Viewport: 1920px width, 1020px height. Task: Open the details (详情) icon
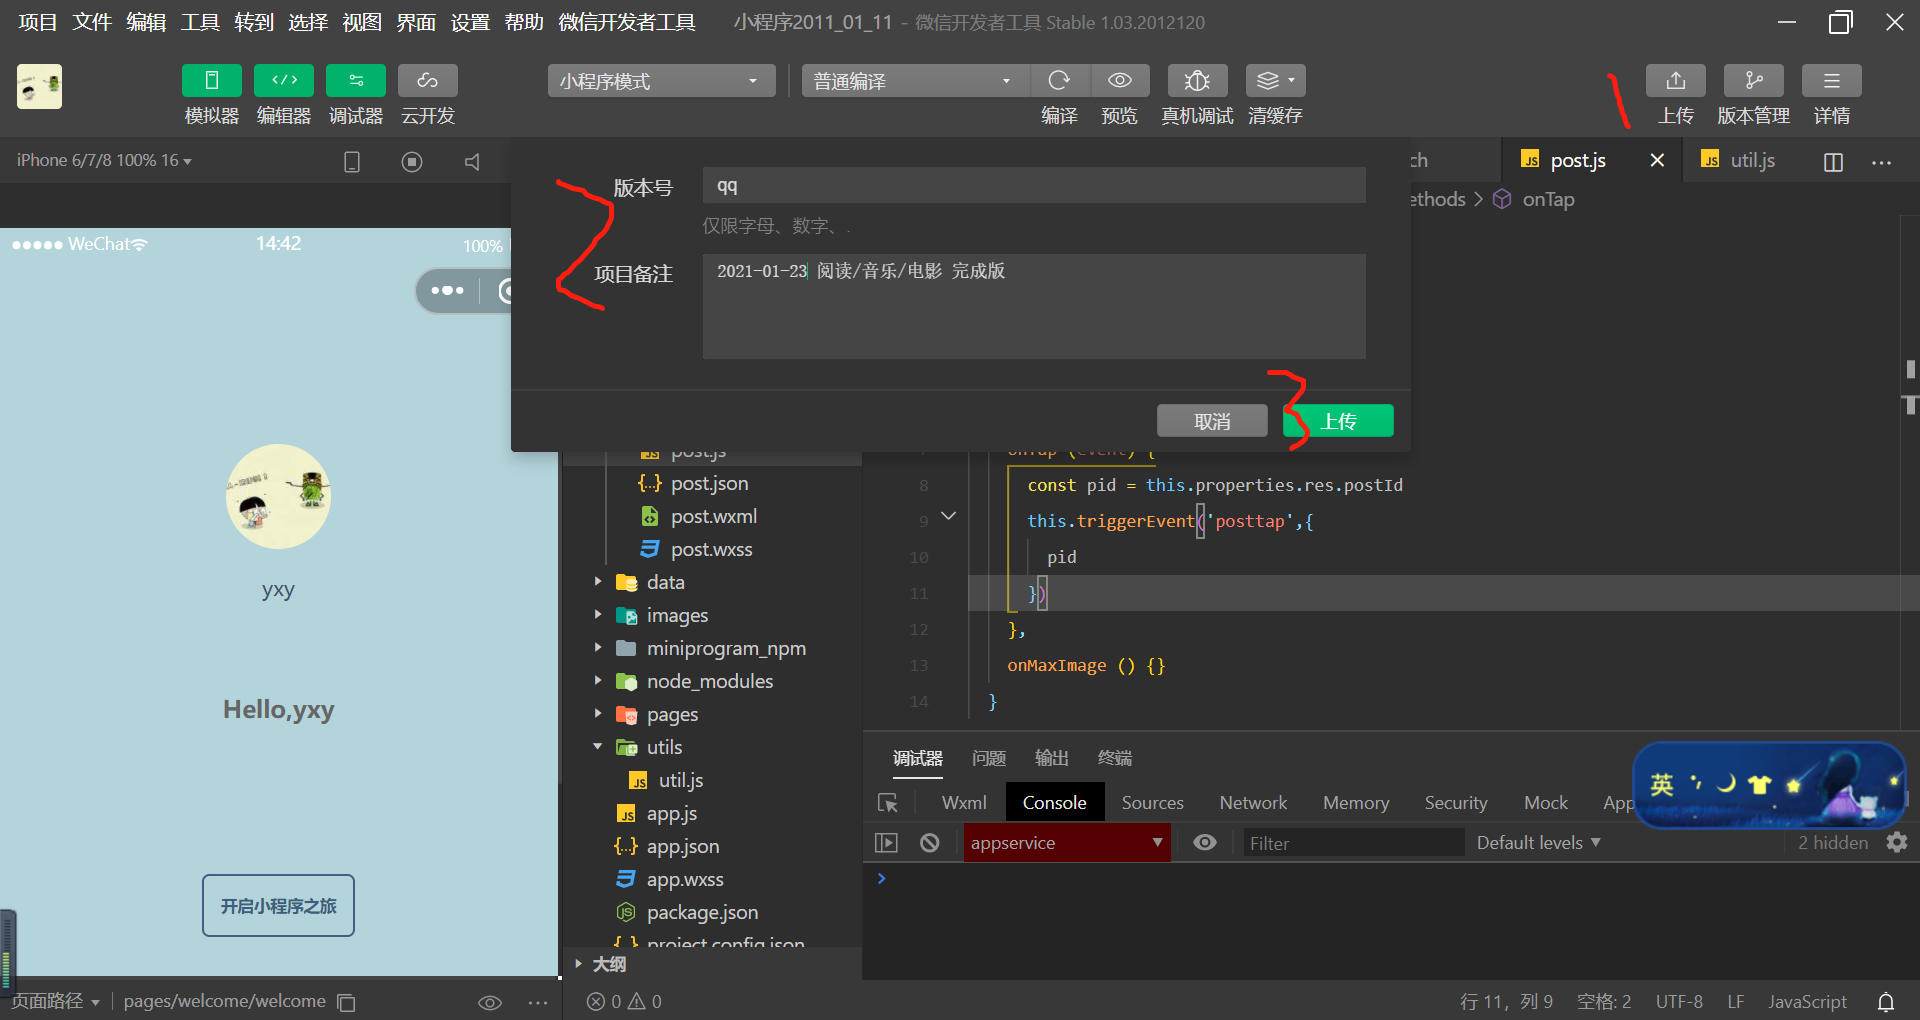(1832, 81)
